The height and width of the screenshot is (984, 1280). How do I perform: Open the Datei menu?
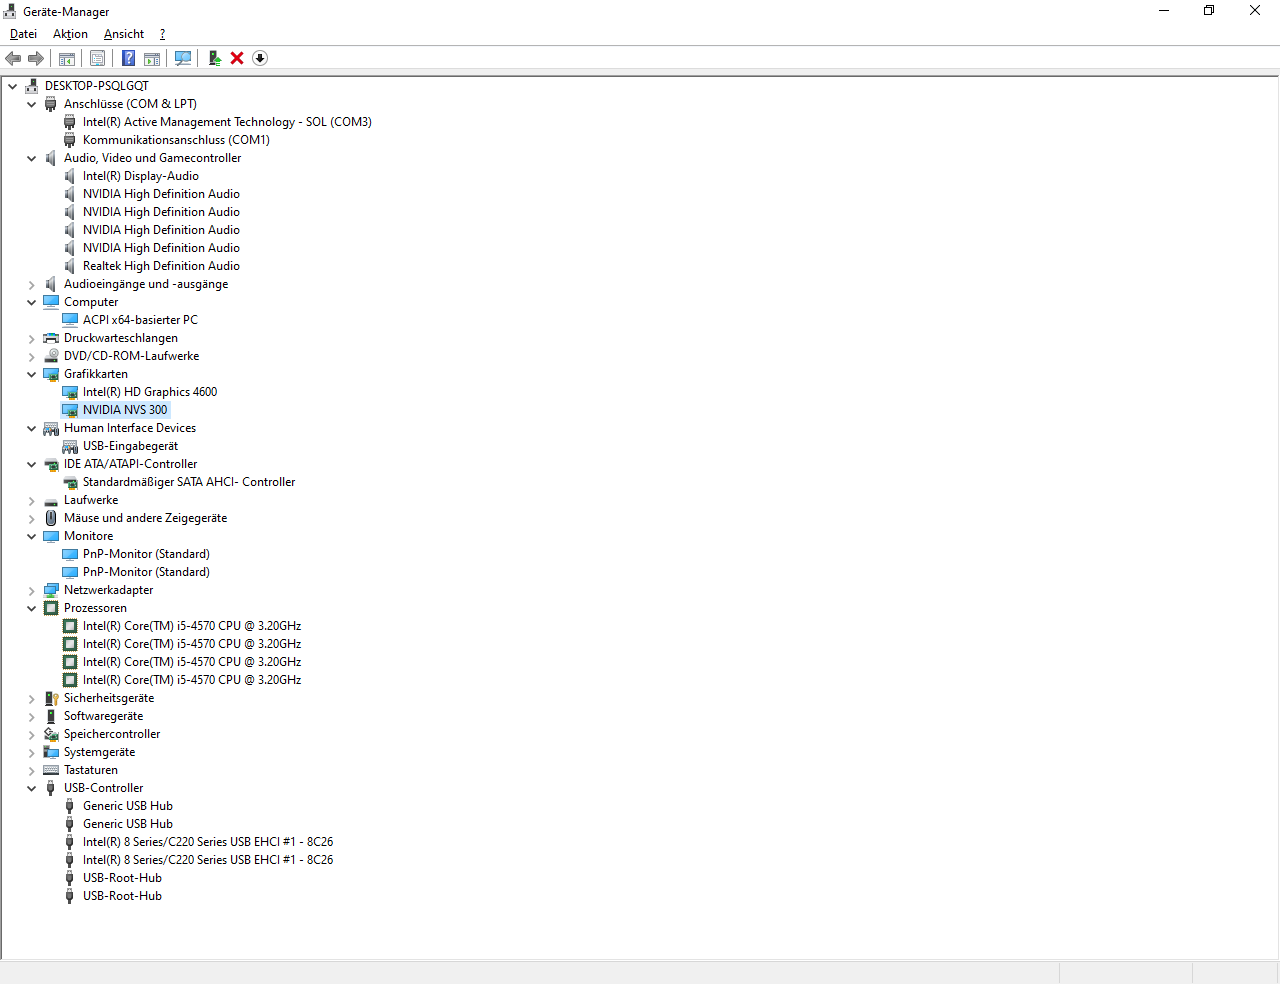click(x=23, y=34)
